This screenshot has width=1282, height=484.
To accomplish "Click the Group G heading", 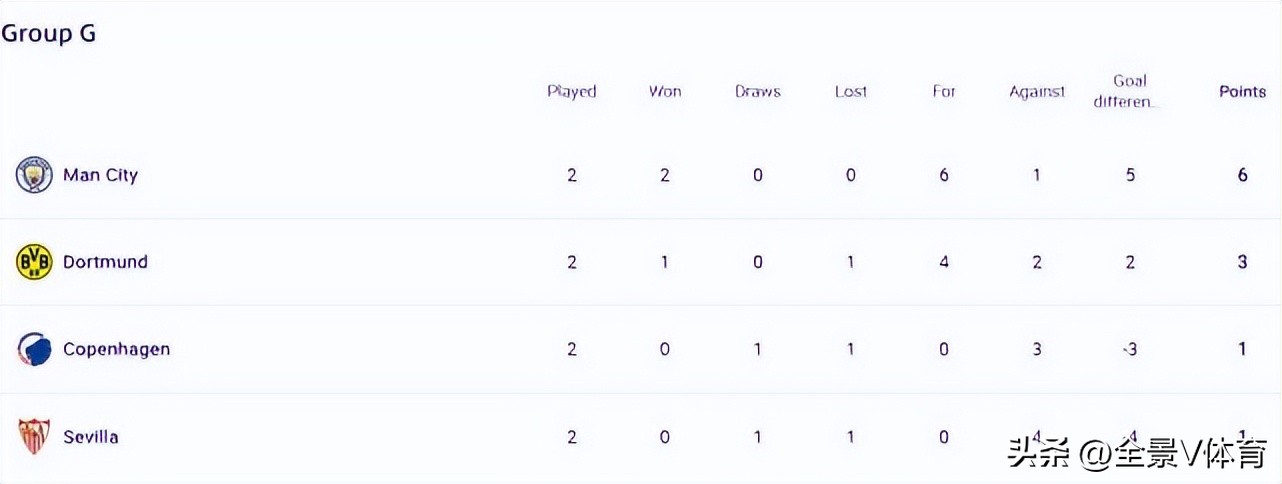I will [48, 33].
